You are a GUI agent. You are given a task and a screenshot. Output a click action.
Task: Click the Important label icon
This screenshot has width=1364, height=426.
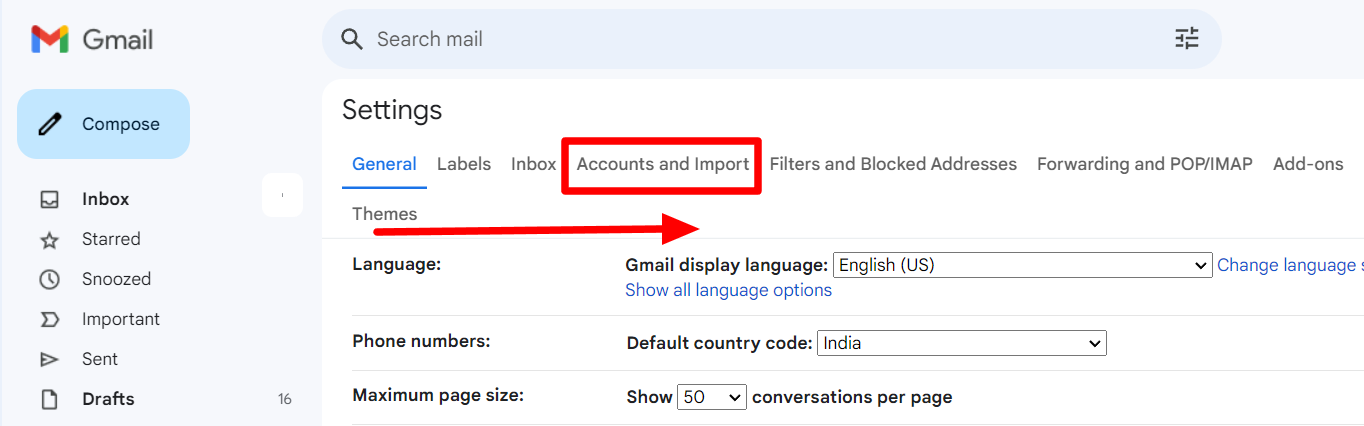coord(49,319)
